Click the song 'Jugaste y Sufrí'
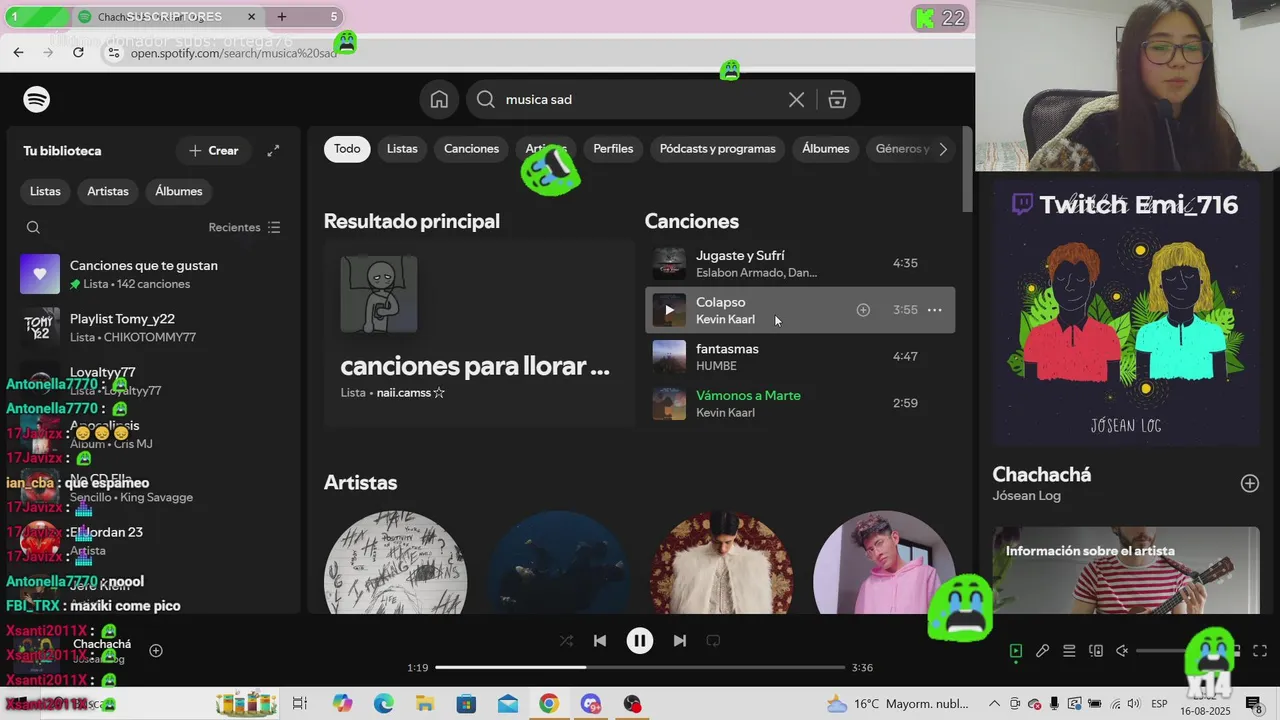Image resolution: width=1280 pixels, height=720 pixels. click(740, 256)
